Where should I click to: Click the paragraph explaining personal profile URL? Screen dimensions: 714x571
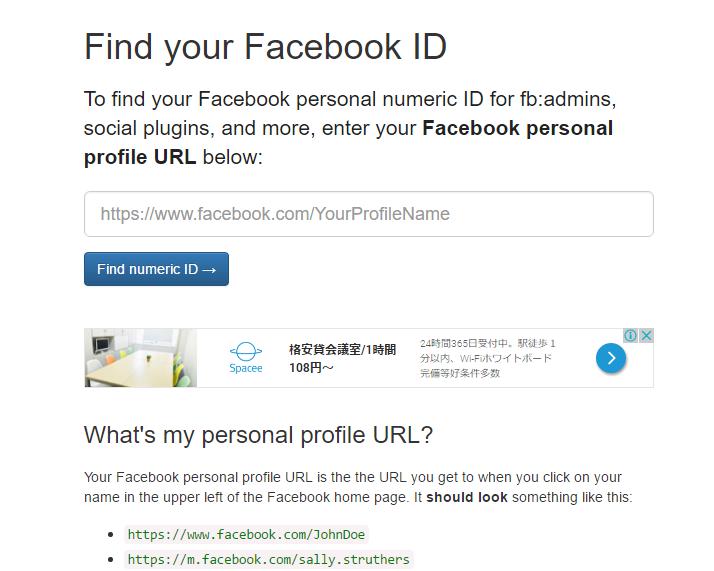point(358,487)
